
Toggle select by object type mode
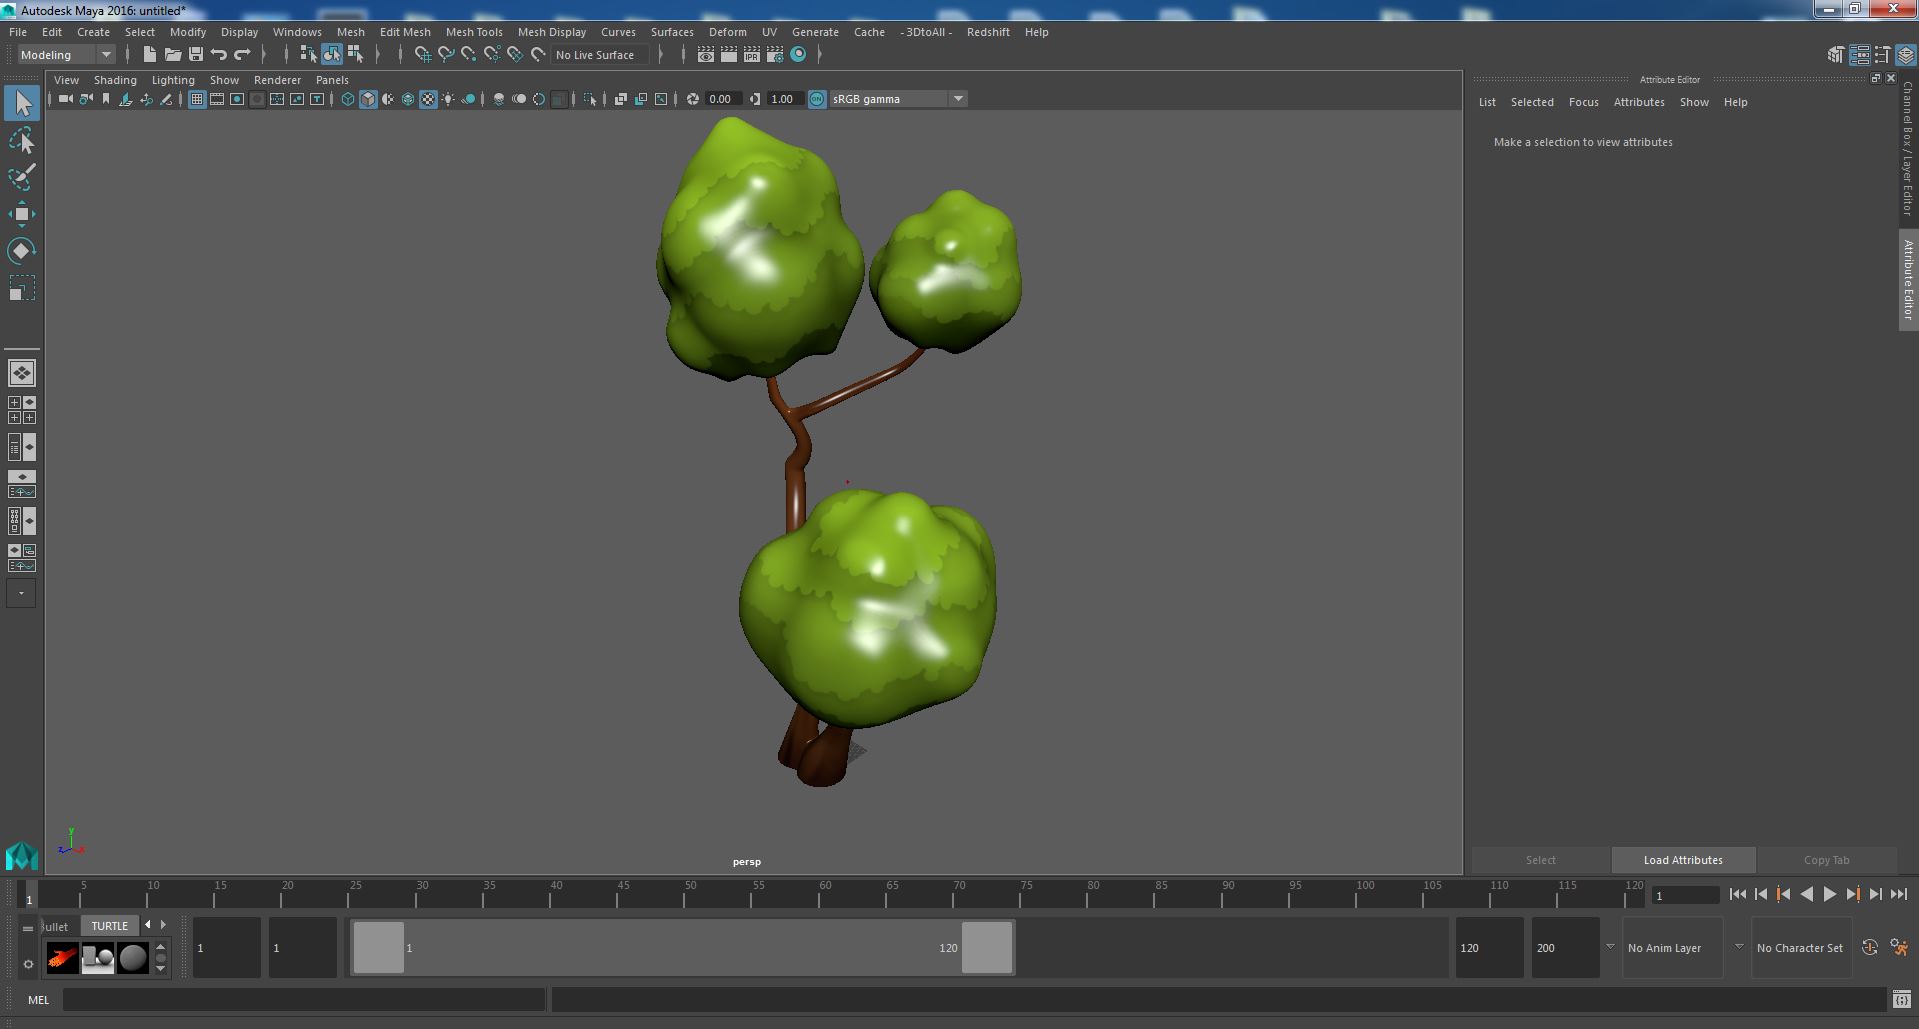tap(332, 55)
